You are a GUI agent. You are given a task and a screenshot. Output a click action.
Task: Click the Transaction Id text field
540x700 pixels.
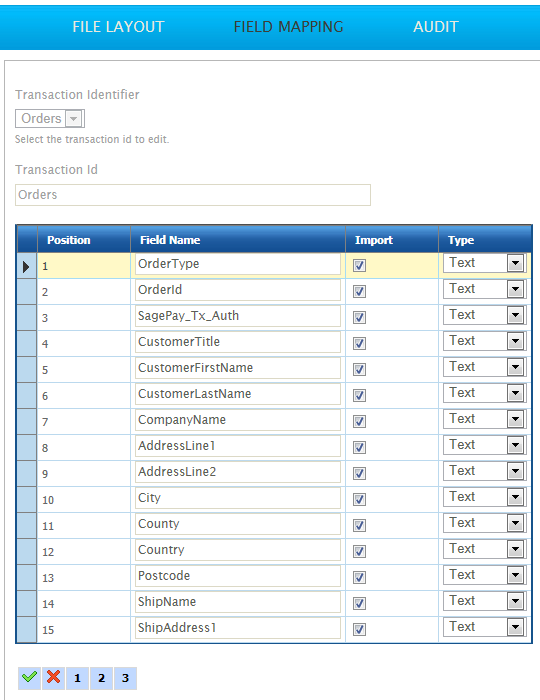pos(193,195)
